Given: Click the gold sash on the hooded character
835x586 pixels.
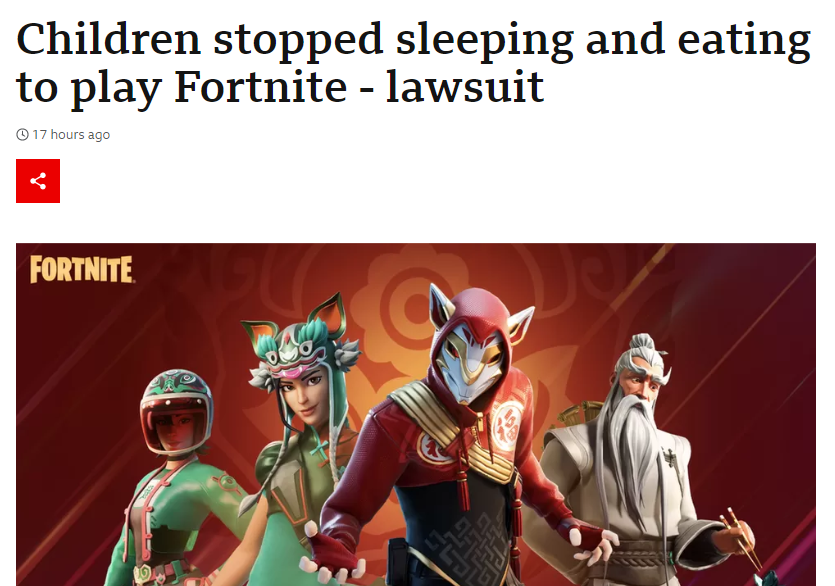Looking at the screenshot, I should coord(453,432).
